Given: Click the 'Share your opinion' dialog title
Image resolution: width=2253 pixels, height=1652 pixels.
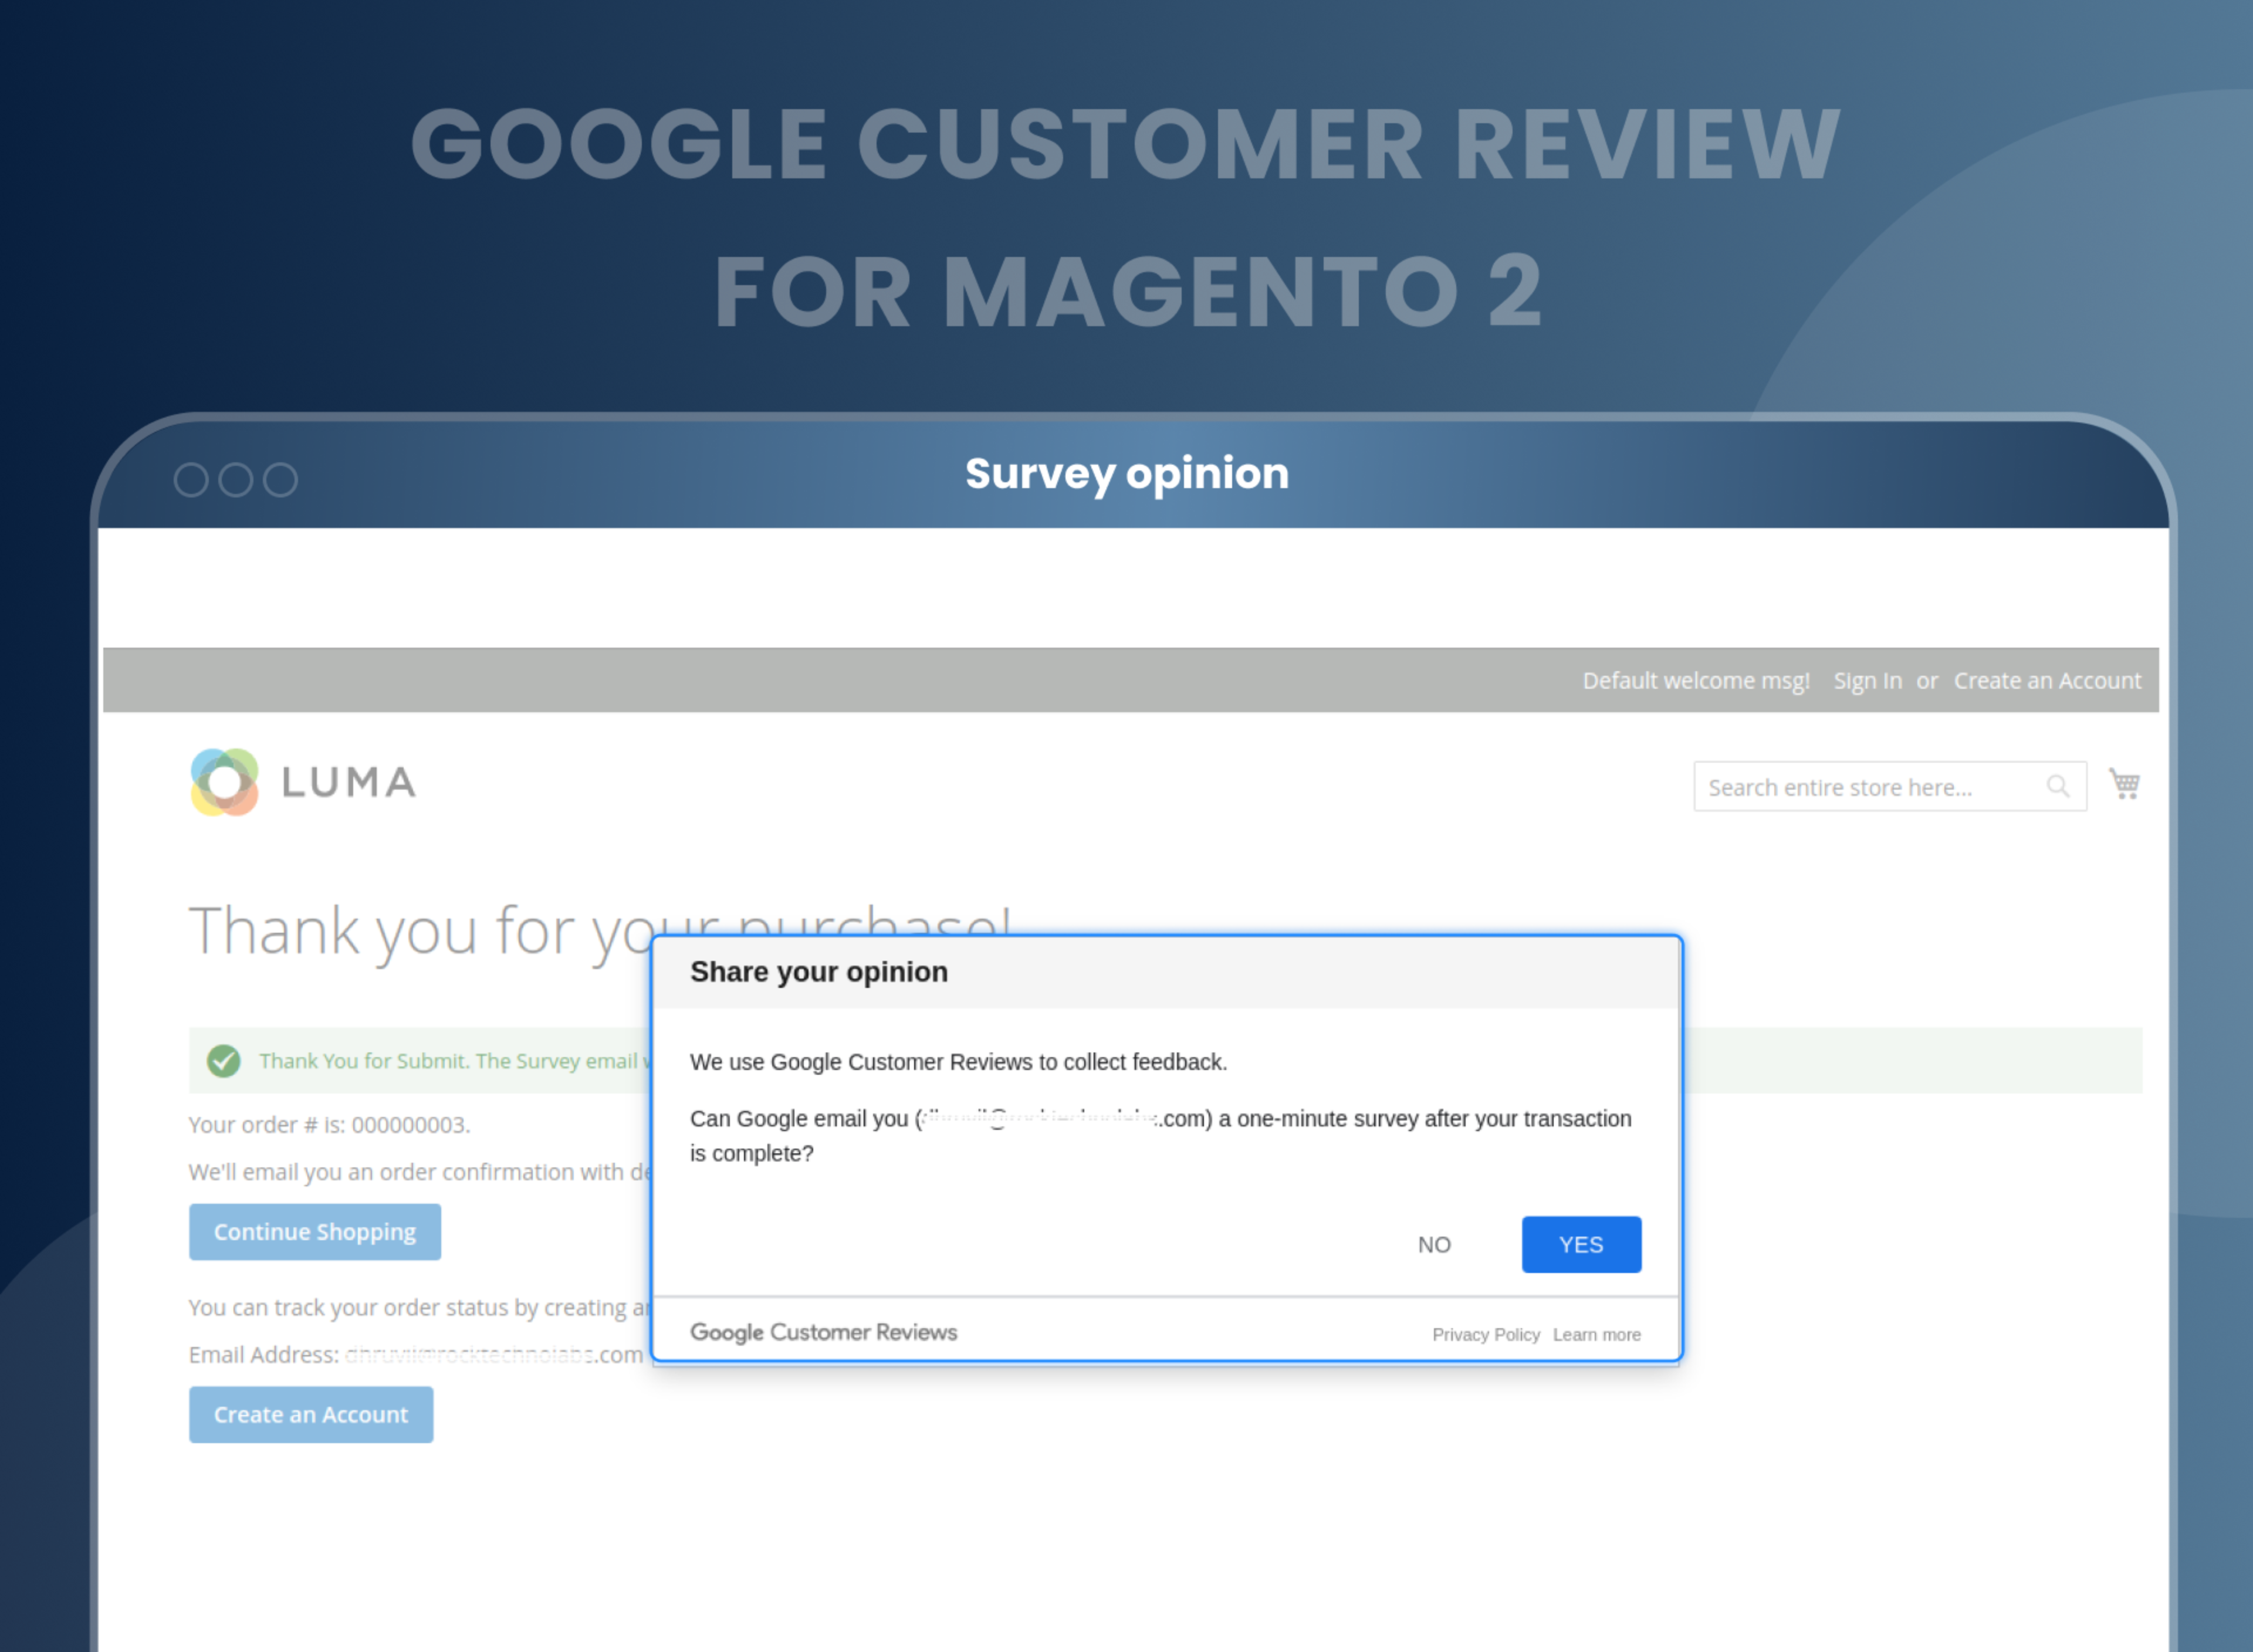Looking at the screenshot, I should click(819, 972).
